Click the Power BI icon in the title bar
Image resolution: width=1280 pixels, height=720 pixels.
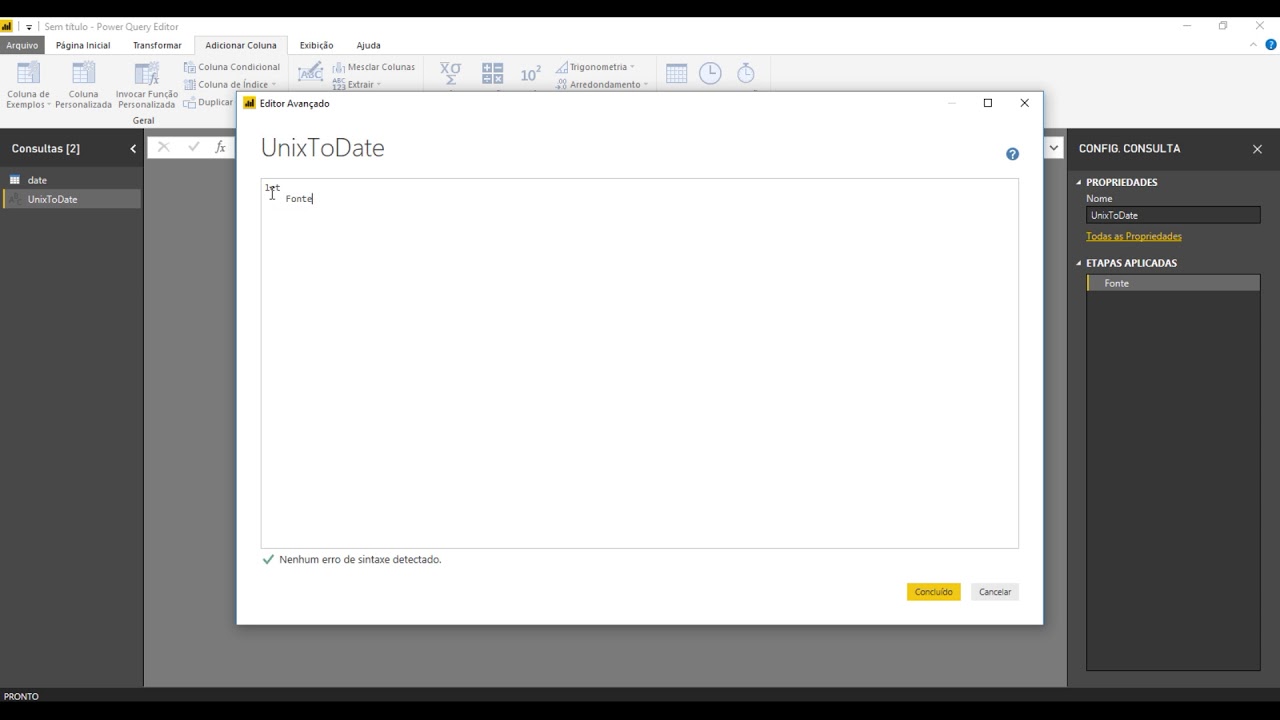tap(7, 27)
